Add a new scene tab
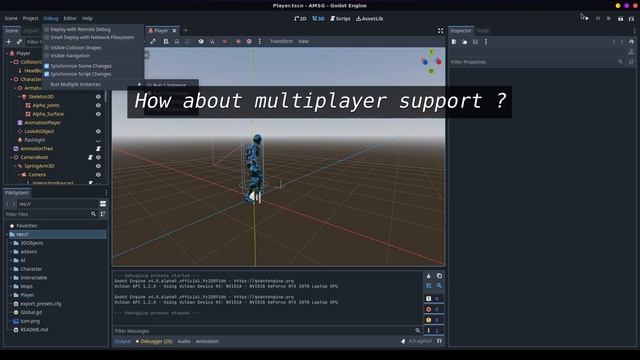This screenshot has height=360, width=640. point(186,30)
